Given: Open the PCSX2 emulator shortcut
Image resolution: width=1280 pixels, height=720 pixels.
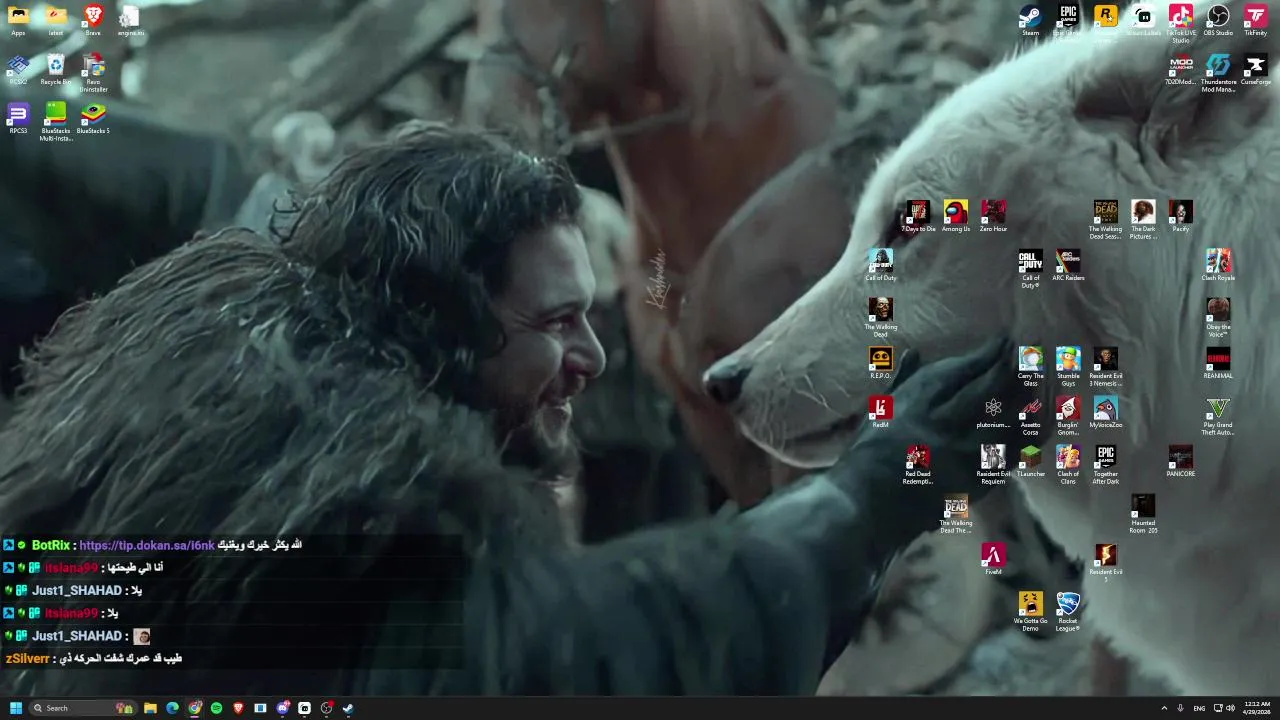Looking at the screenshot, I should [x=18, y=69].
